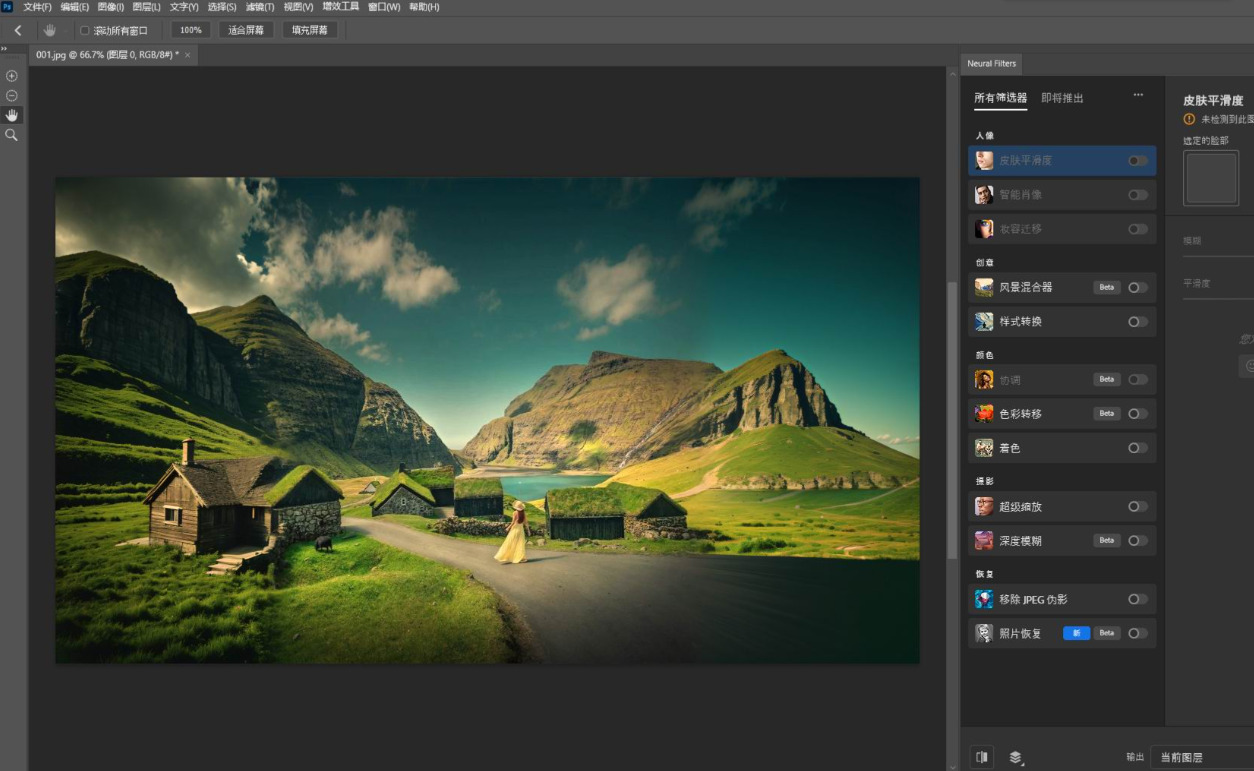Open the 图像(I) menu
This screenshot has width=1254, height=771.
tap(110, 7)
